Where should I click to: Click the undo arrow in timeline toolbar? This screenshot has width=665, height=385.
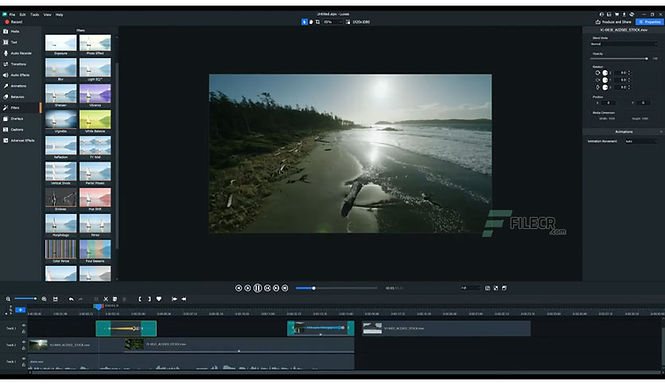point(71,299)
